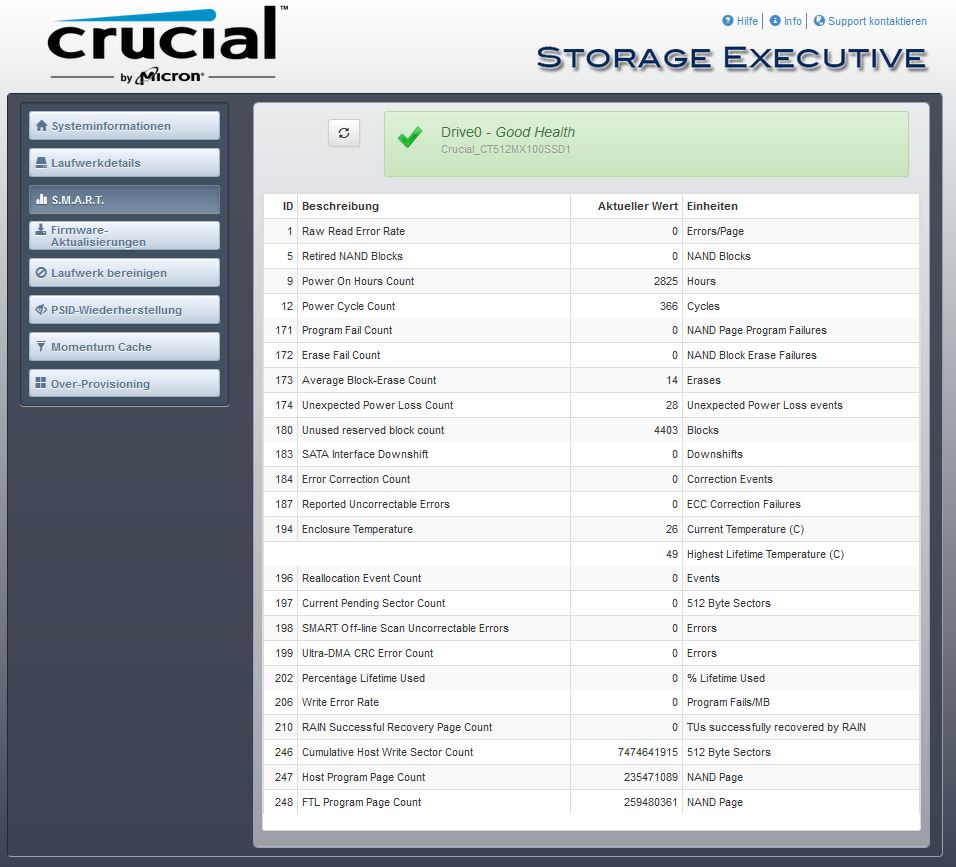Click the ID column header
This screenshot has width=956, height=867.
[288, 206]
